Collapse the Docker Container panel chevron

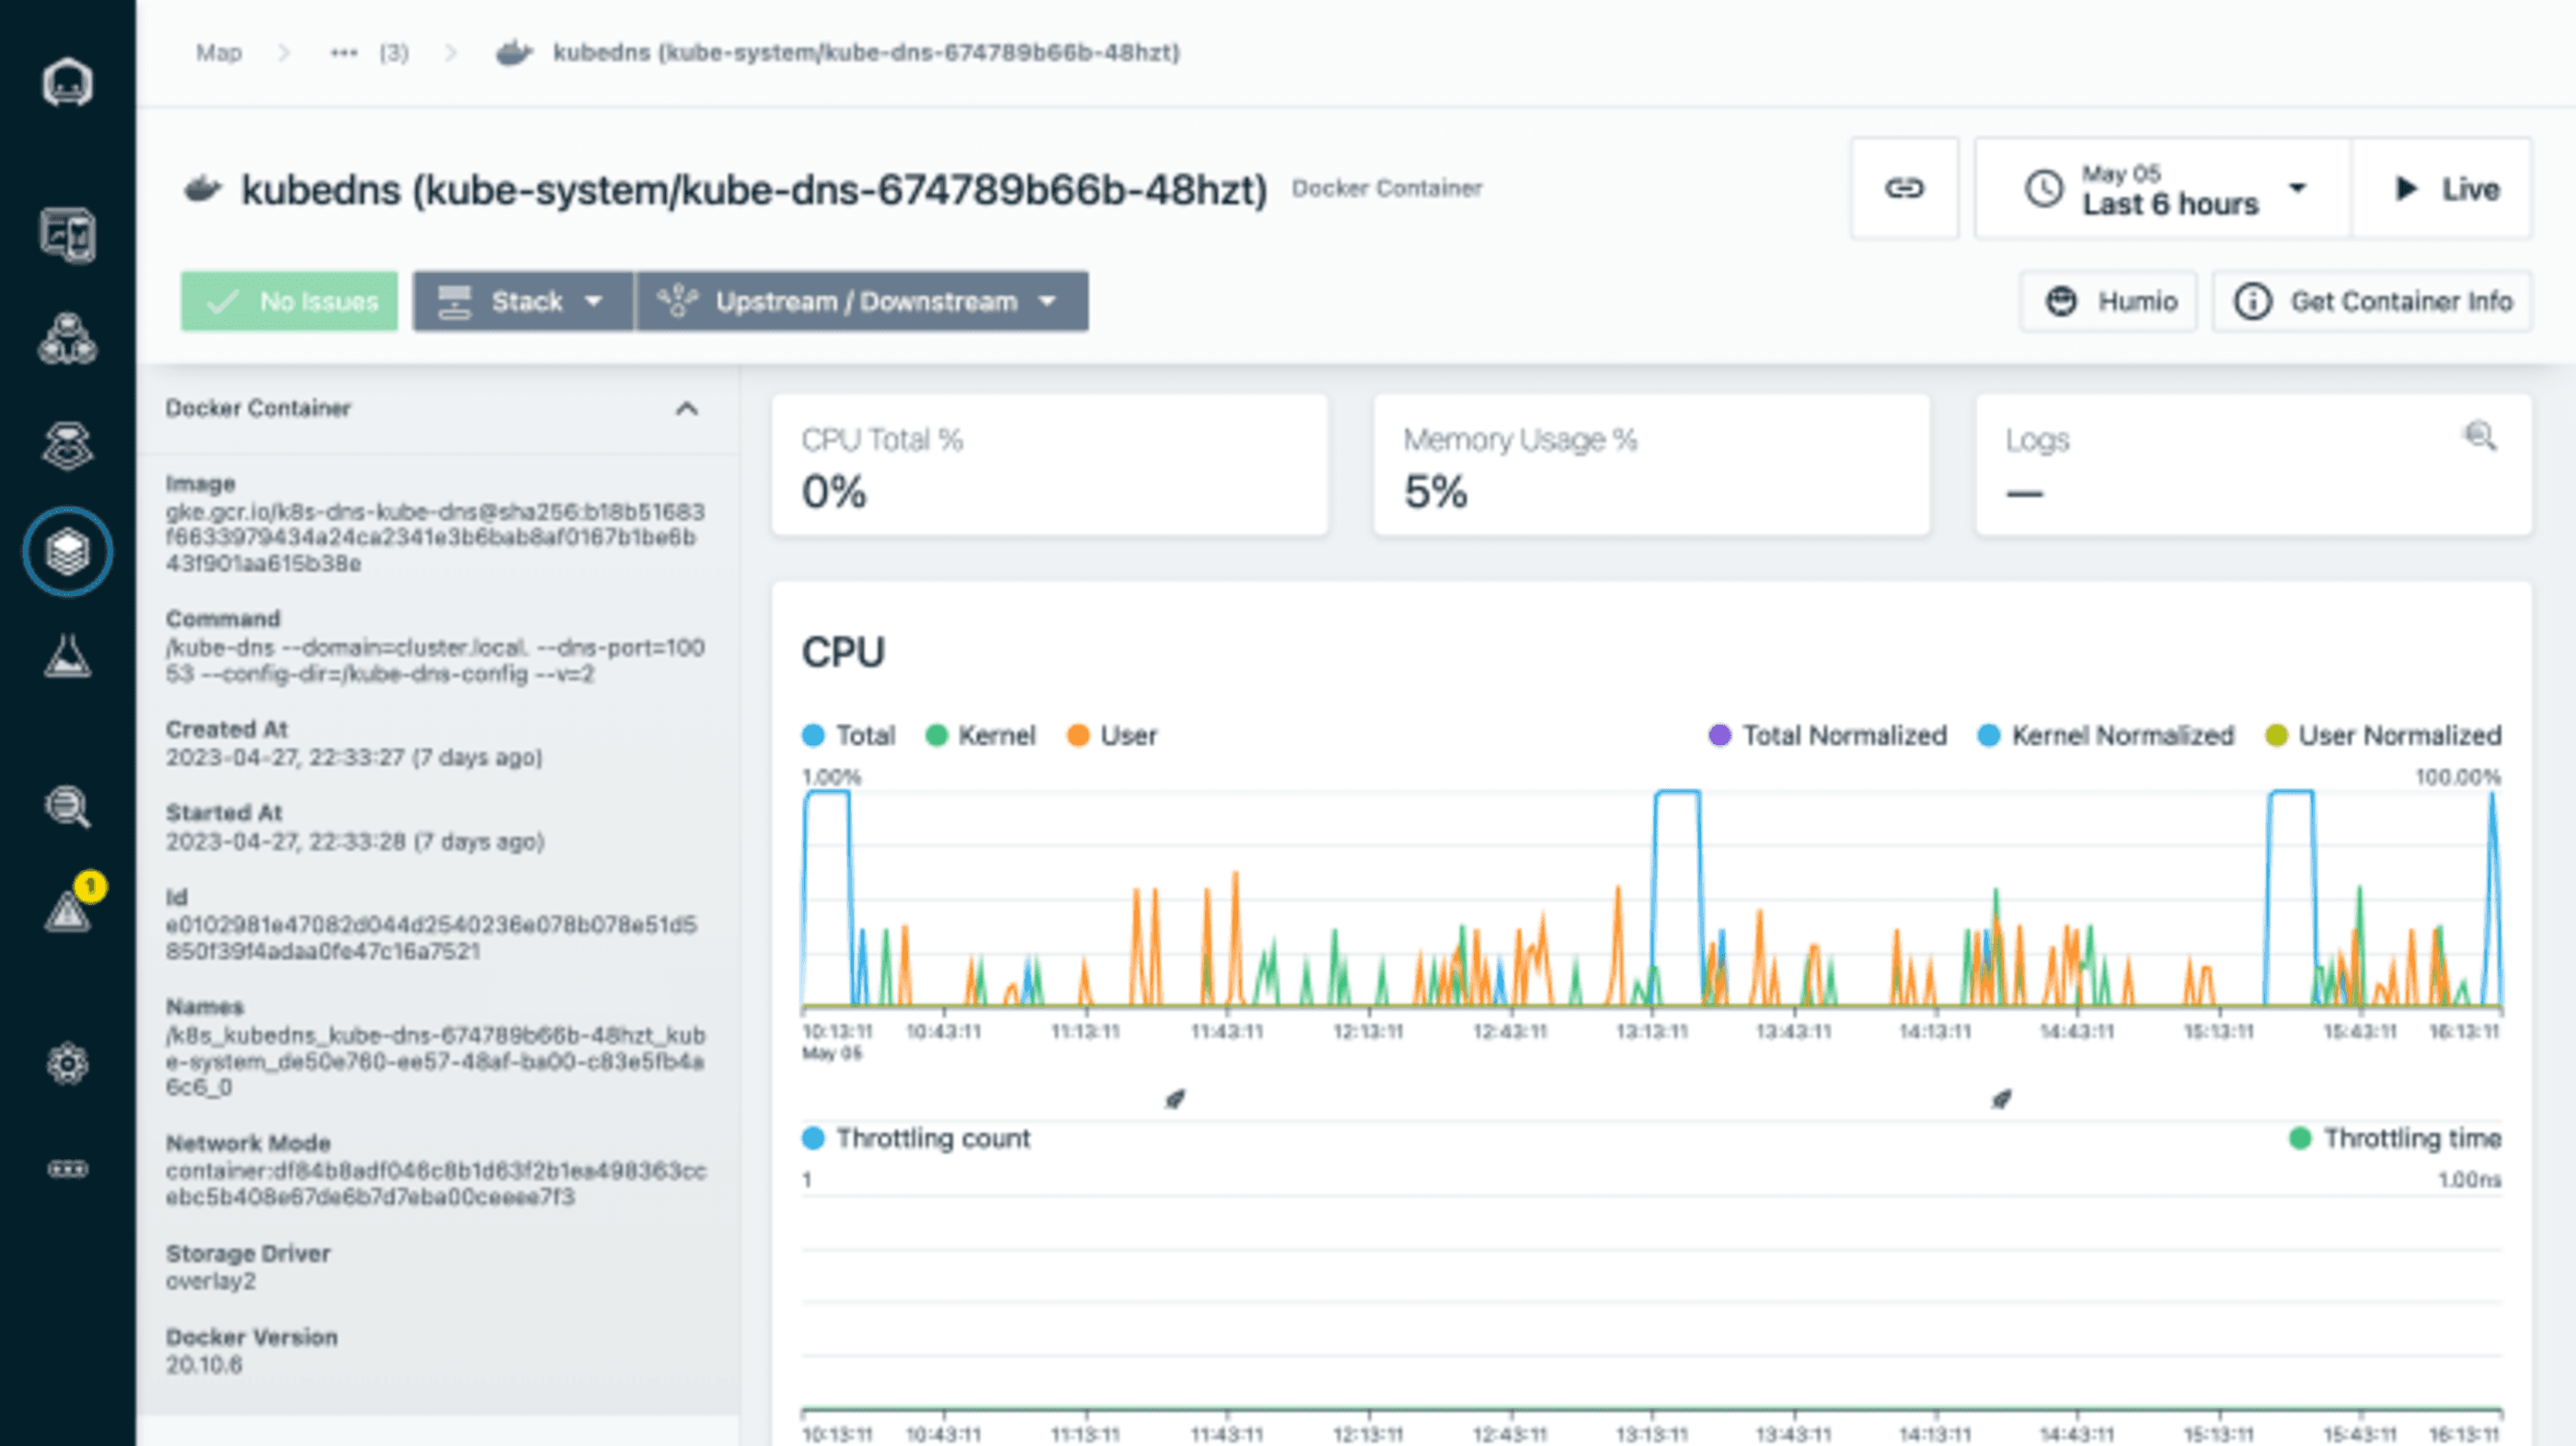686,408
